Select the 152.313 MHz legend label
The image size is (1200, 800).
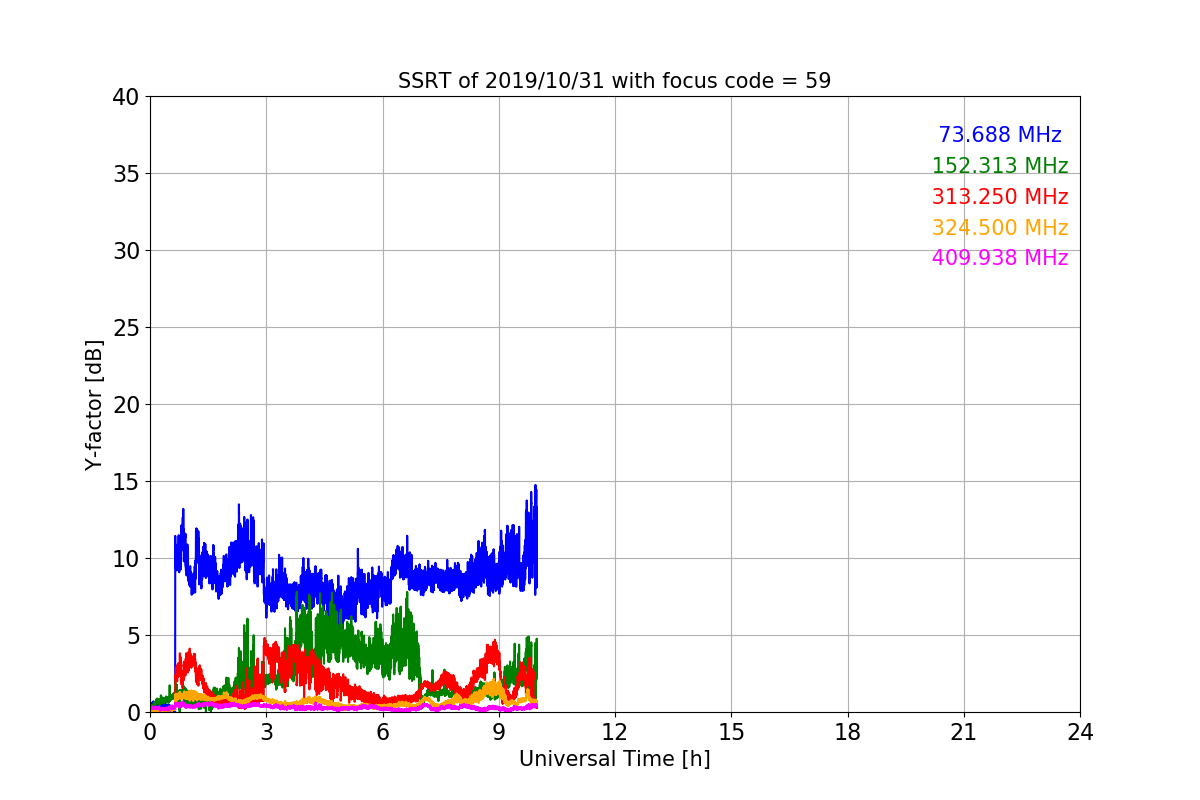tap(1000, 166)
